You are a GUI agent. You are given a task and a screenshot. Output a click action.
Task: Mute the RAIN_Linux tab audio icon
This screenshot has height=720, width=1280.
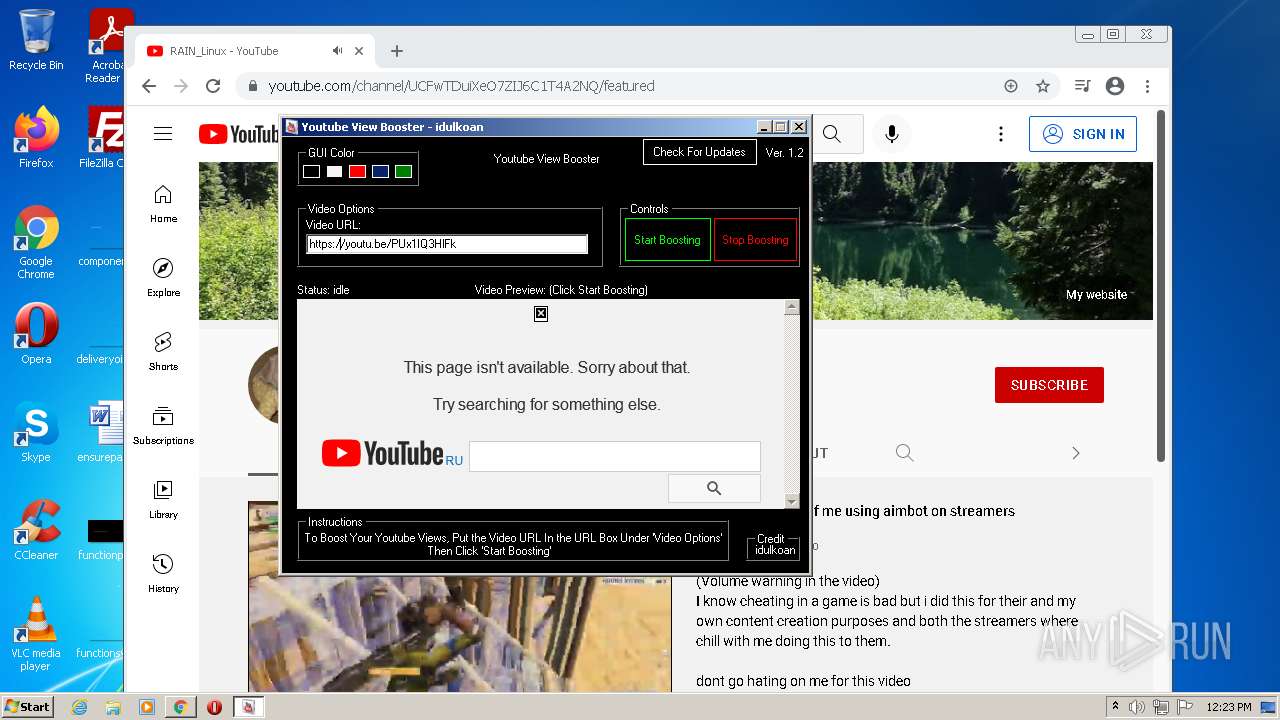[x=338, y=51]
